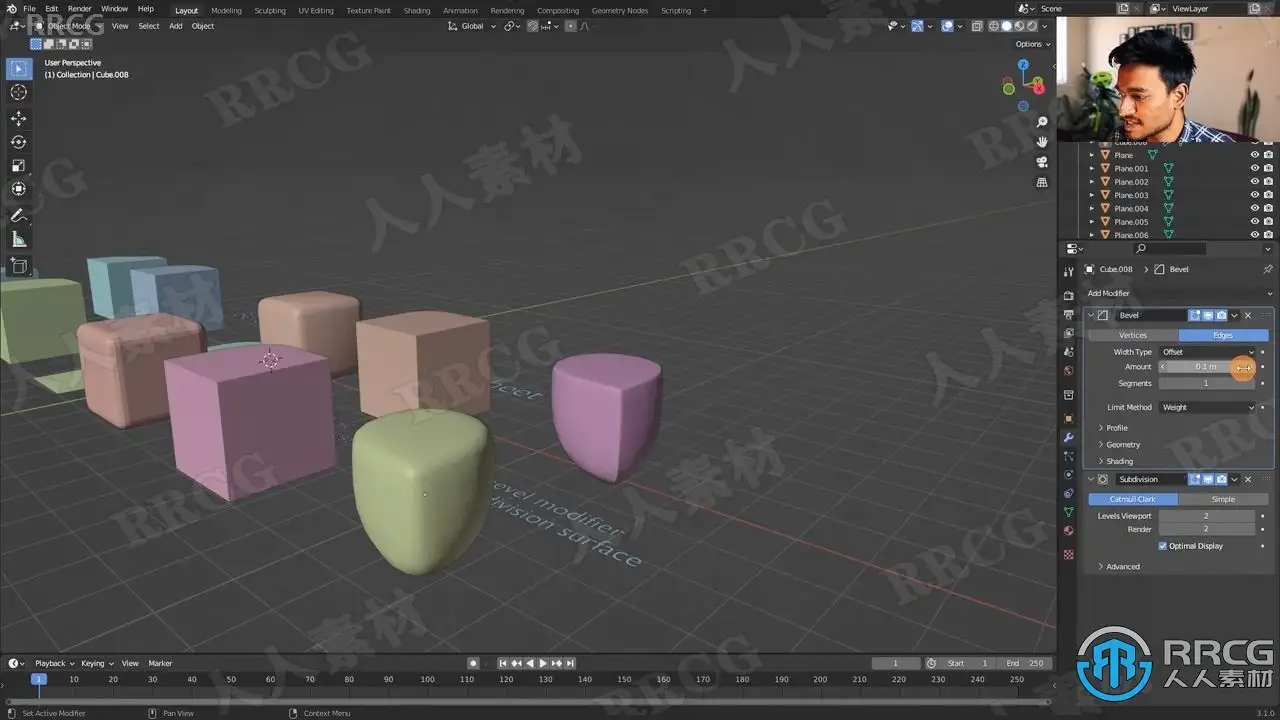1280x720 pixels.
Task: Select the Scale tool
Action: pyautogui.click(x=18, y=166)
